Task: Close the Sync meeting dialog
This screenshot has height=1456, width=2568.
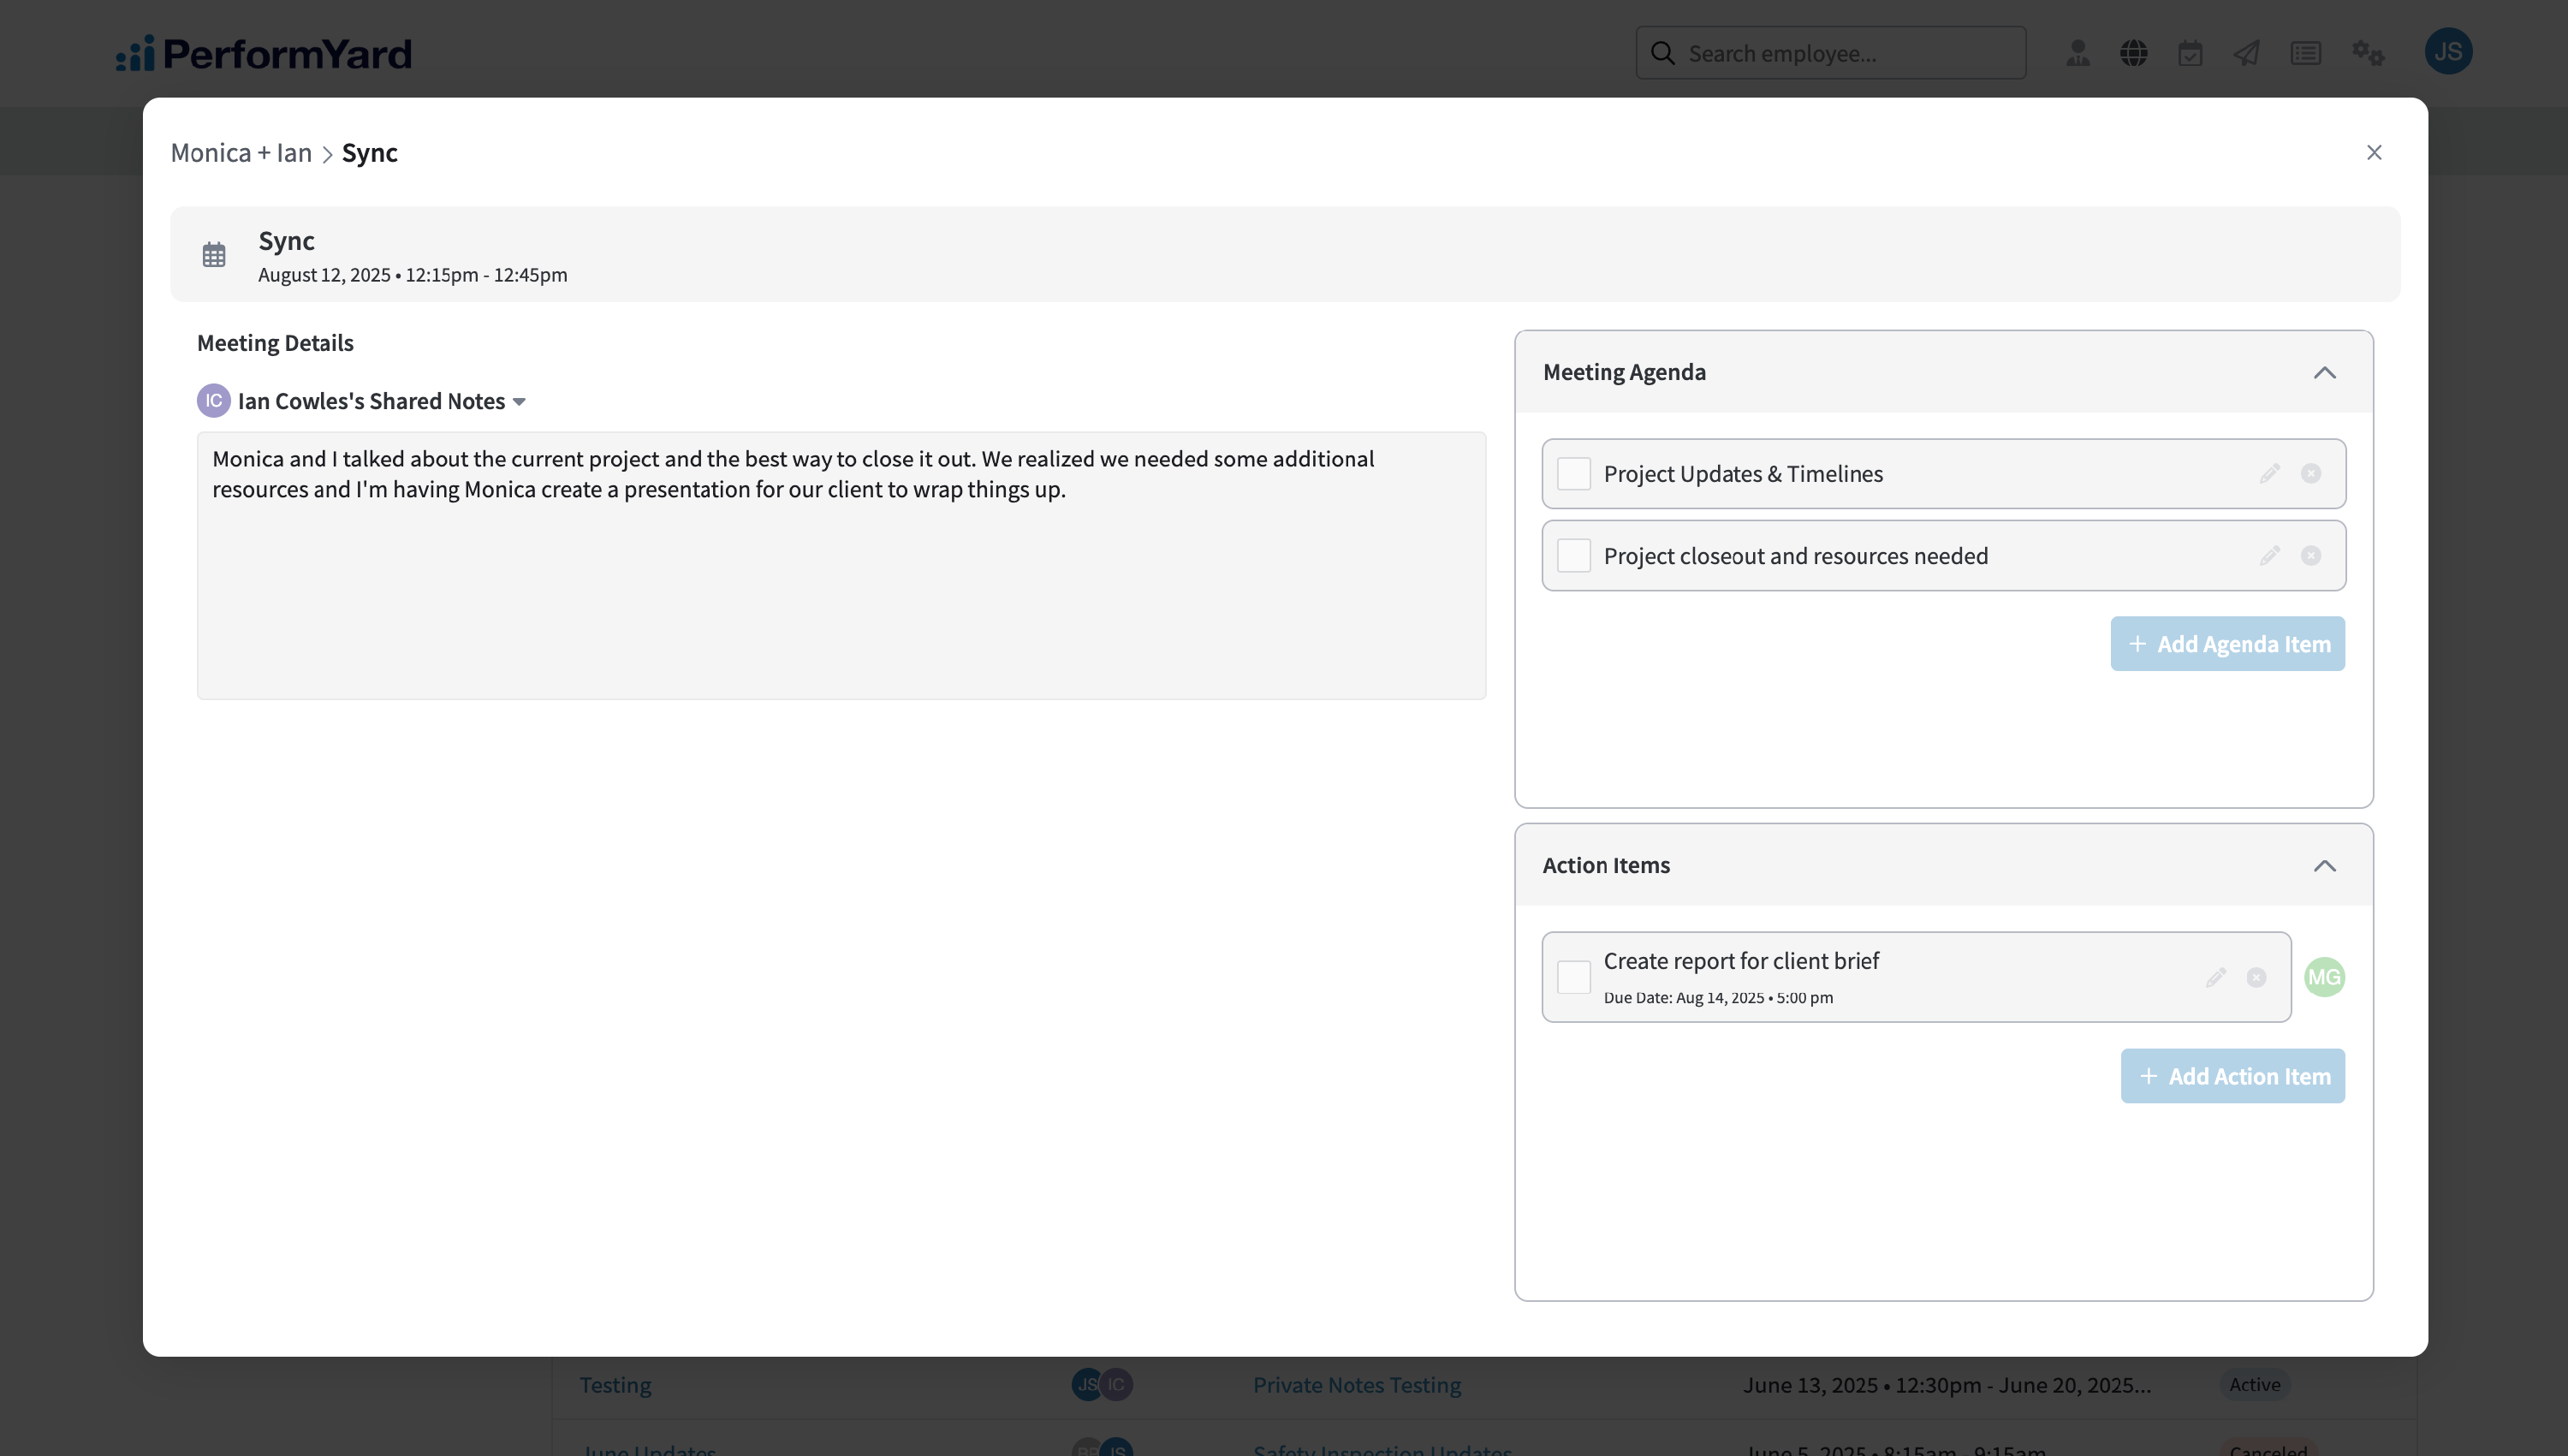Action: point(2374,152)
